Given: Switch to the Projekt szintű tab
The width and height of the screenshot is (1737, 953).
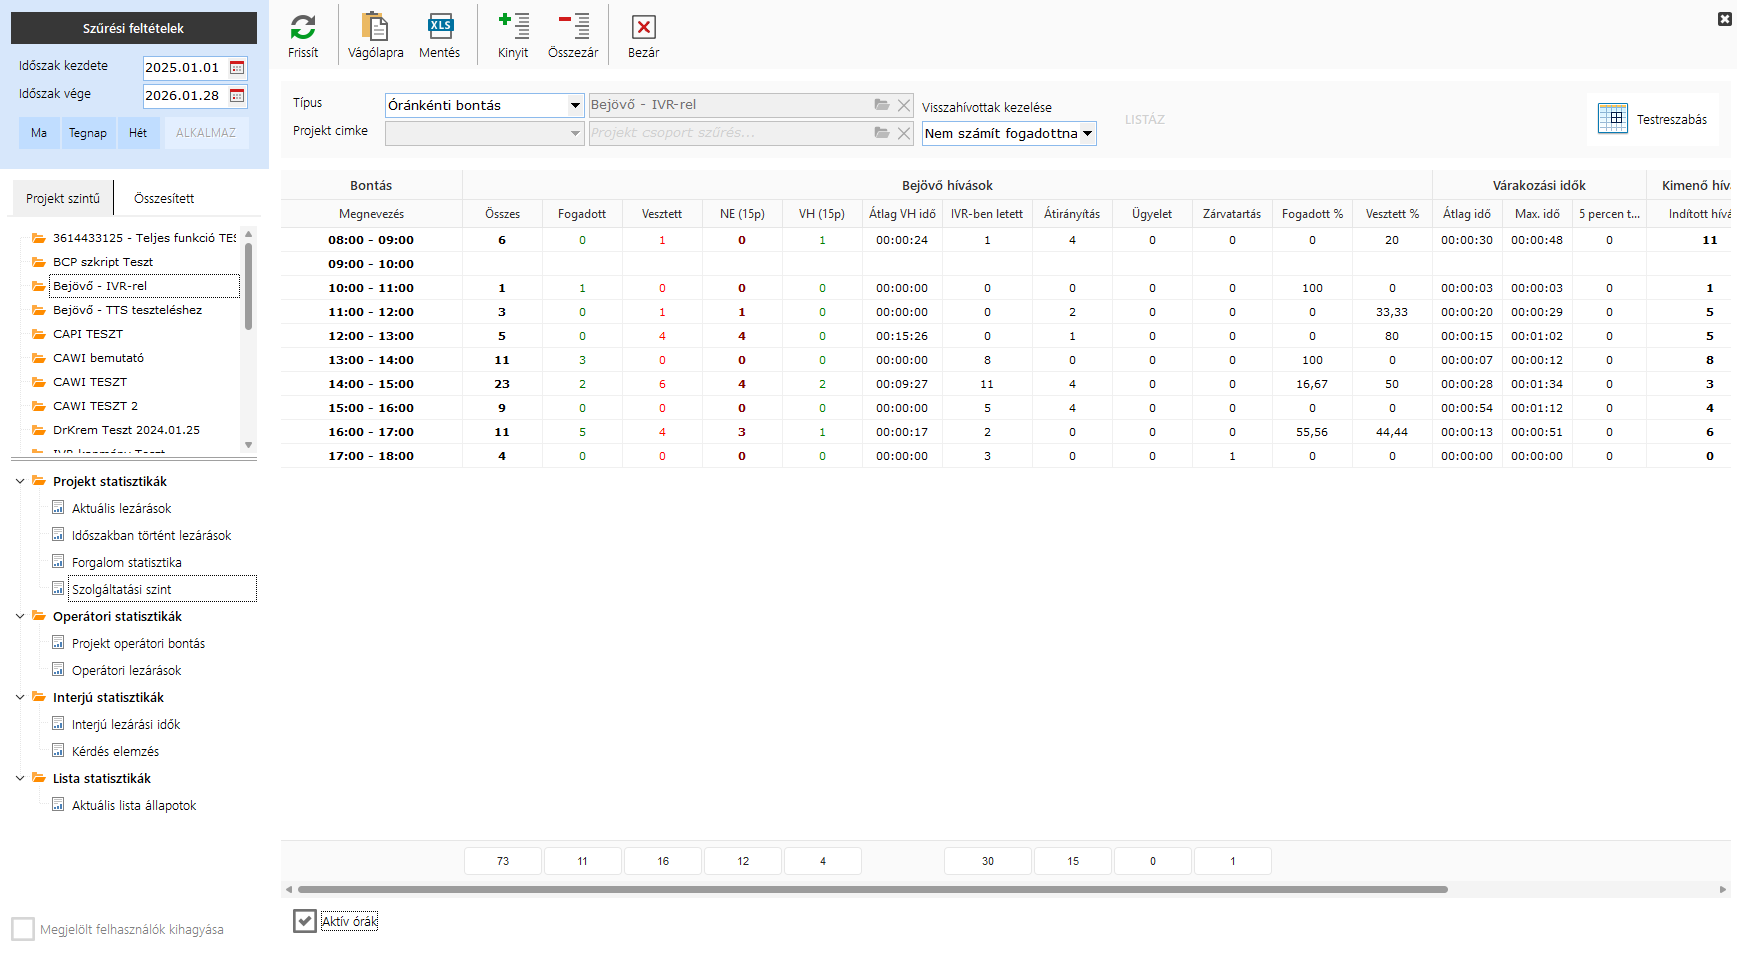Looking at the screenshot, I should click(63, 198).
